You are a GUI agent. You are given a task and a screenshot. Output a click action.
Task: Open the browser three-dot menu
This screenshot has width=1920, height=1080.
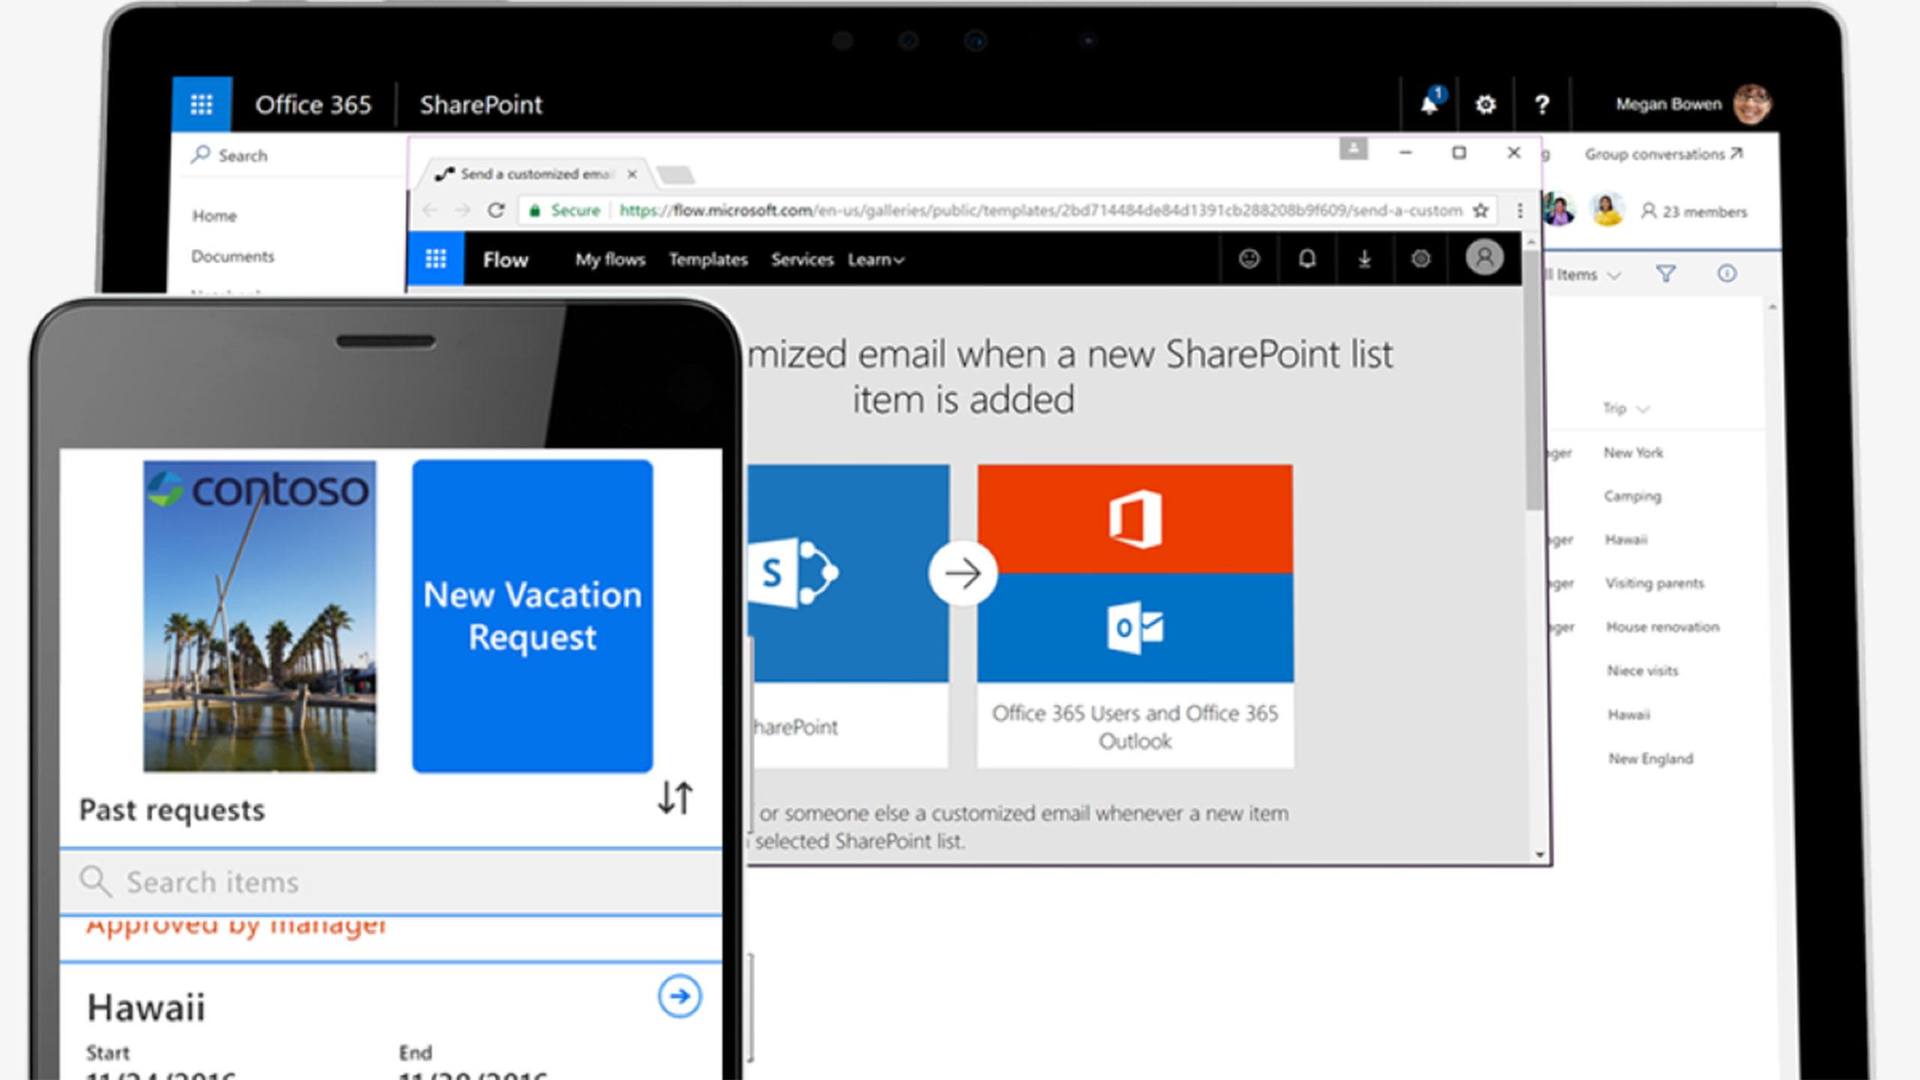[x=1520, y=210]
